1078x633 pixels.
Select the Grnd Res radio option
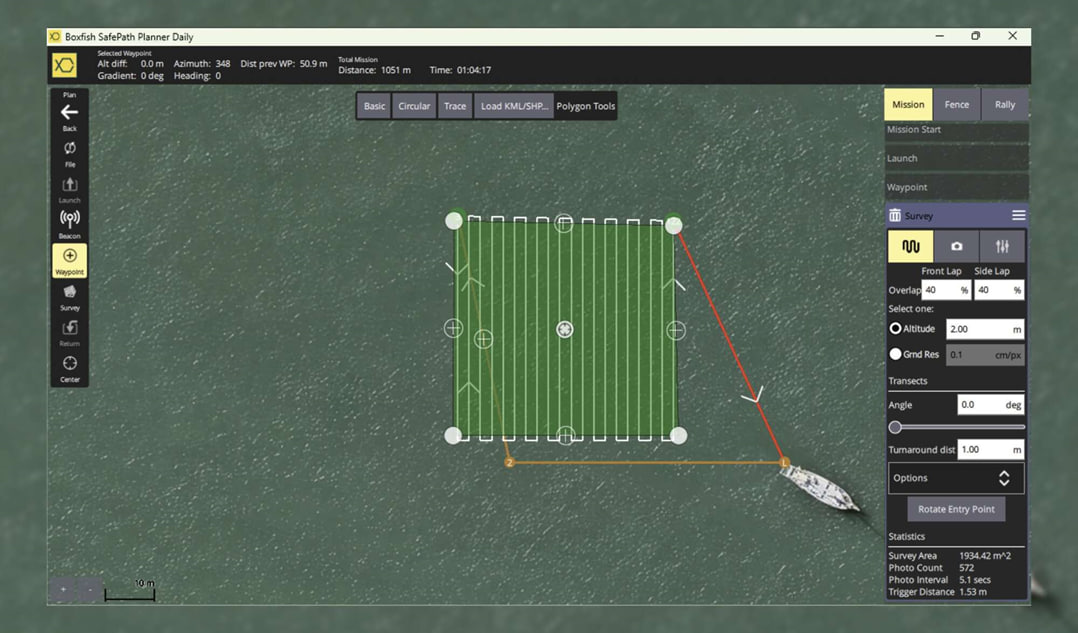click(896, 354)
